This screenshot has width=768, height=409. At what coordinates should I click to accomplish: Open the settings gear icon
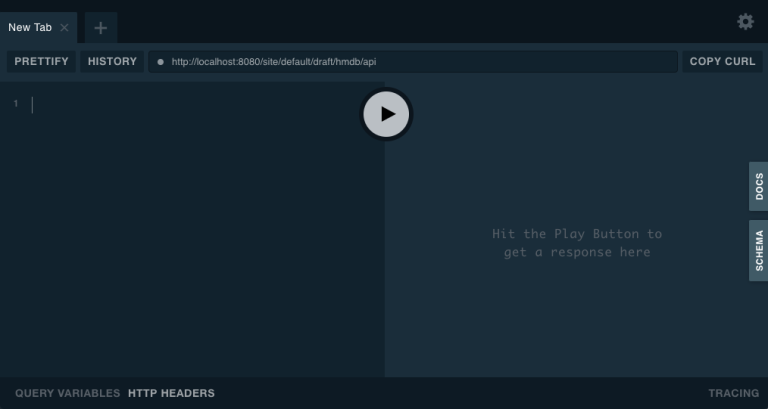tap(745, 21)
